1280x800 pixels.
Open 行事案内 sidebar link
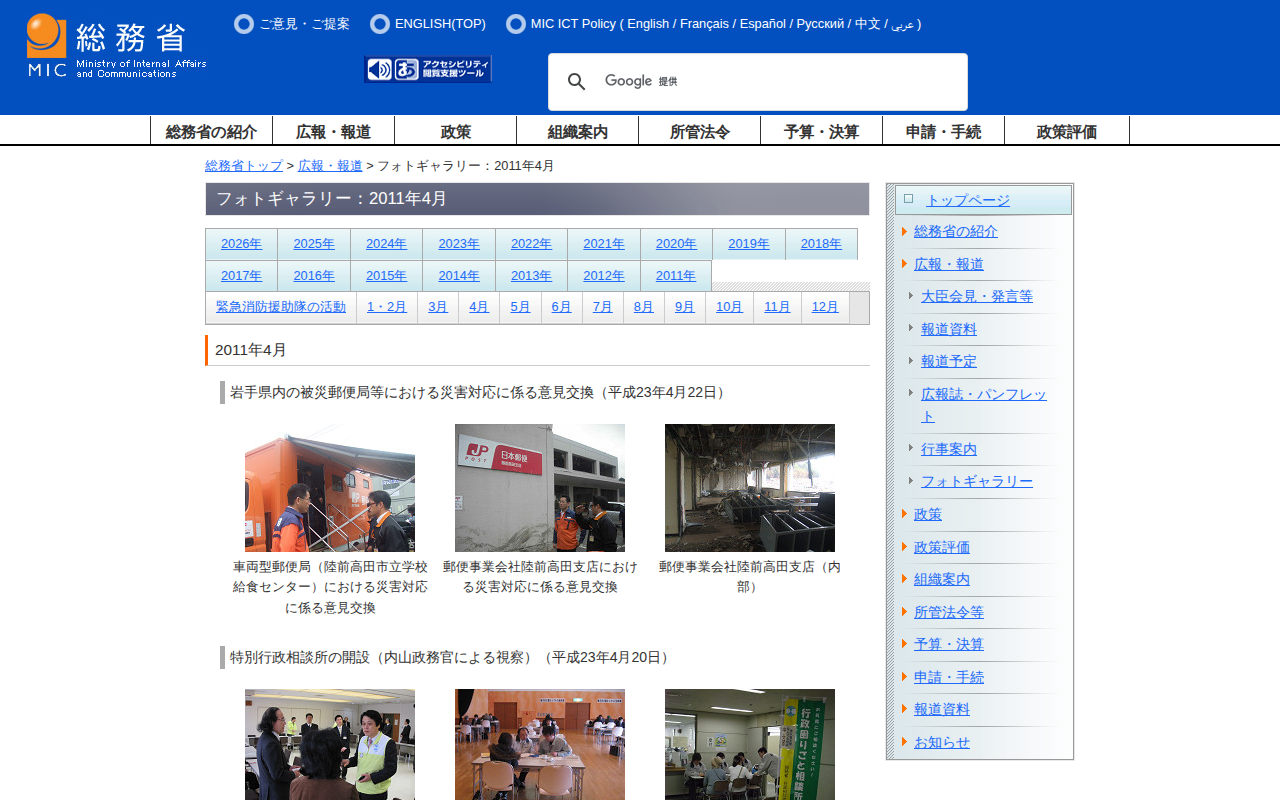(x=949, y=449)
